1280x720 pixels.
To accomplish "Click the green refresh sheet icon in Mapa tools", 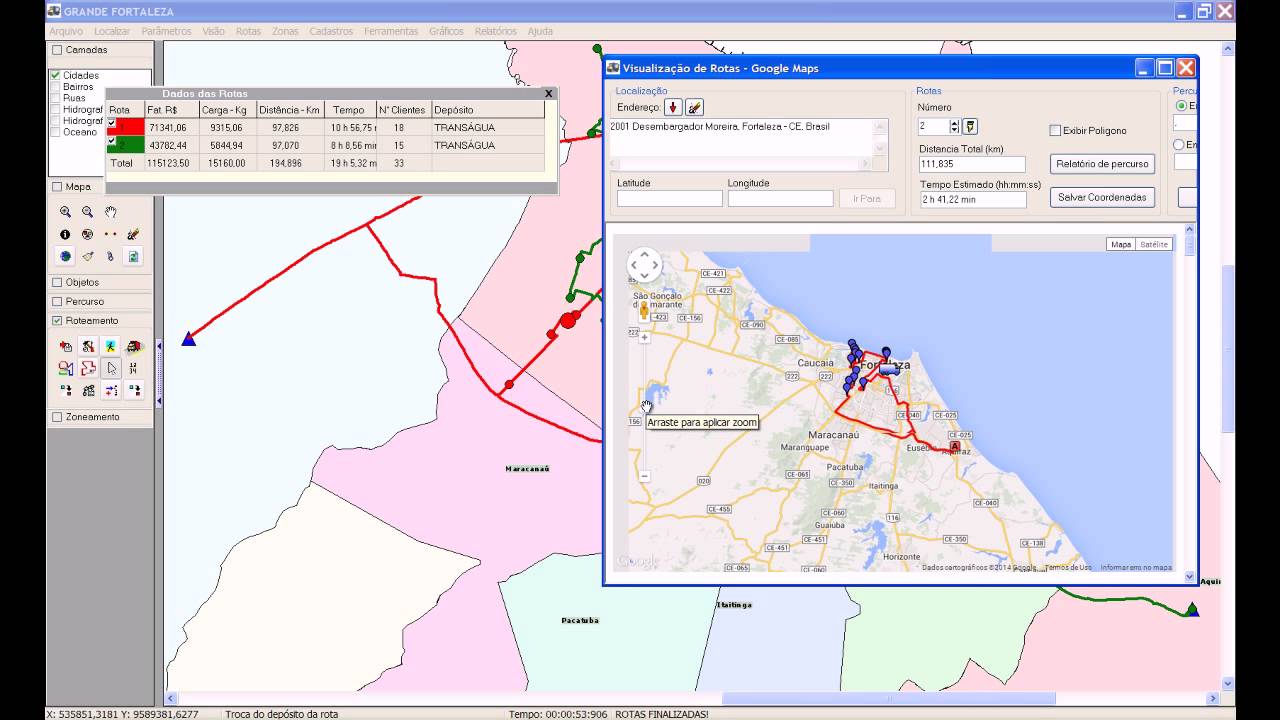I will point(133,256).
